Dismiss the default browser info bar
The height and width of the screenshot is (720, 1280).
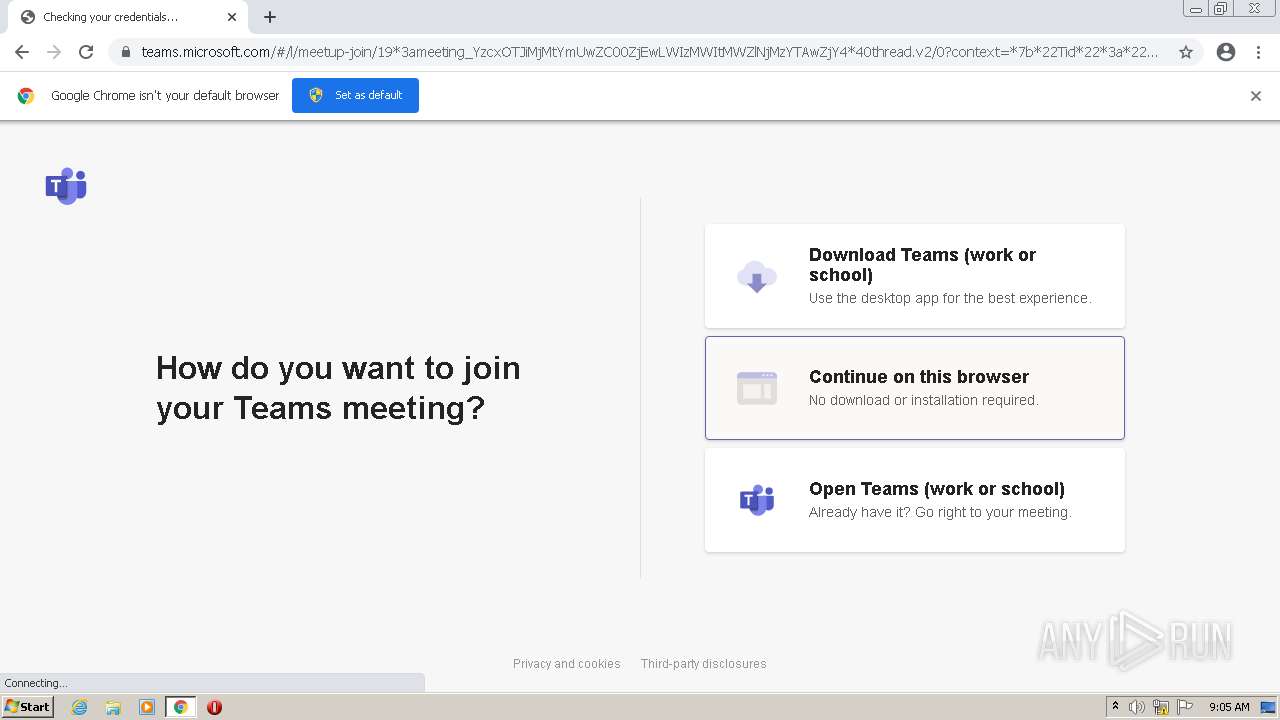point(1256,96)
